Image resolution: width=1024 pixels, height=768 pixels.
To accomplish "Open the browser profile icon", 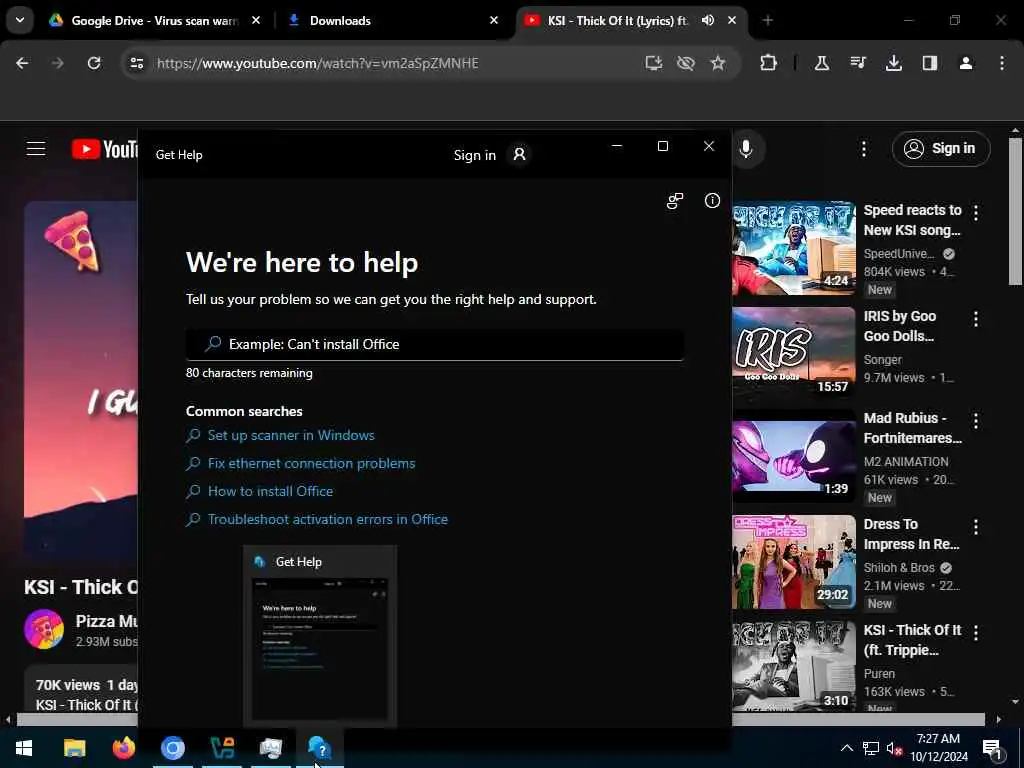I will pos(966,63).
